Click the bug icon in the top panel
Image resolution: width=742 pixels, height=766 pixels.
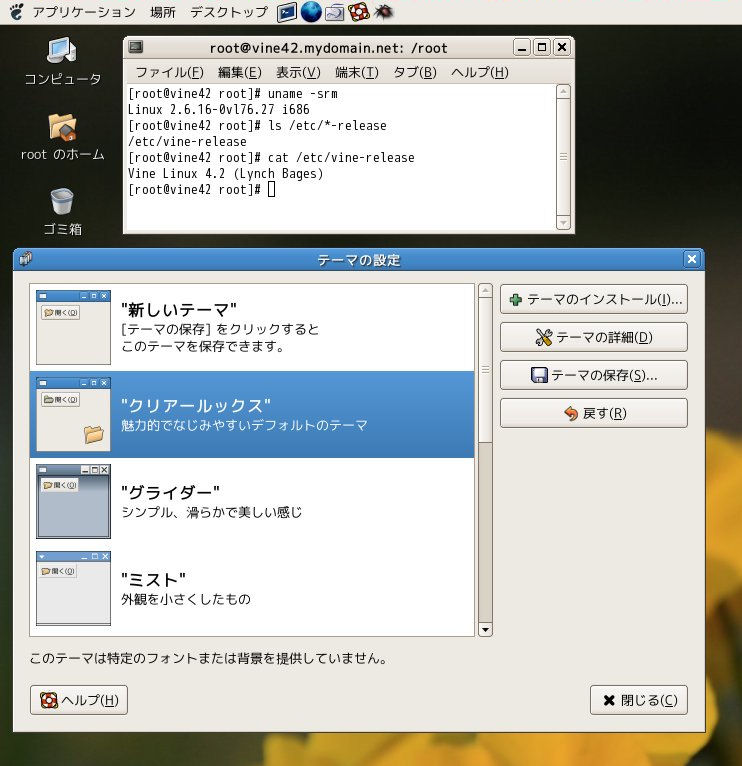point(383,12)
